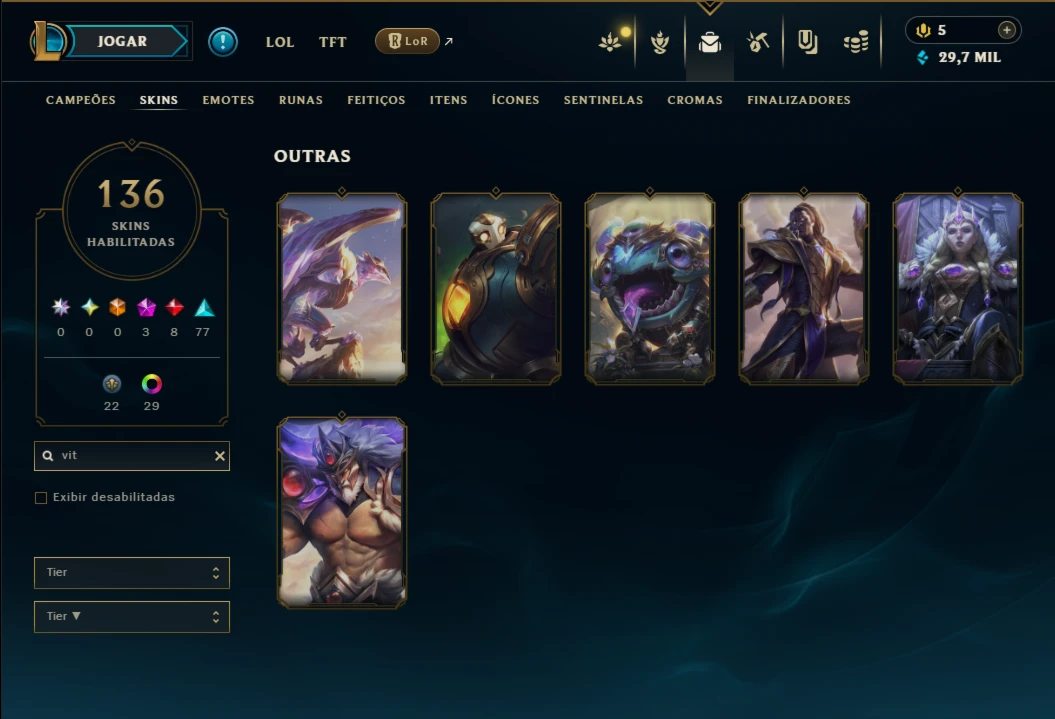
Task: Open the Cromas tab
Action: point(695,100)
